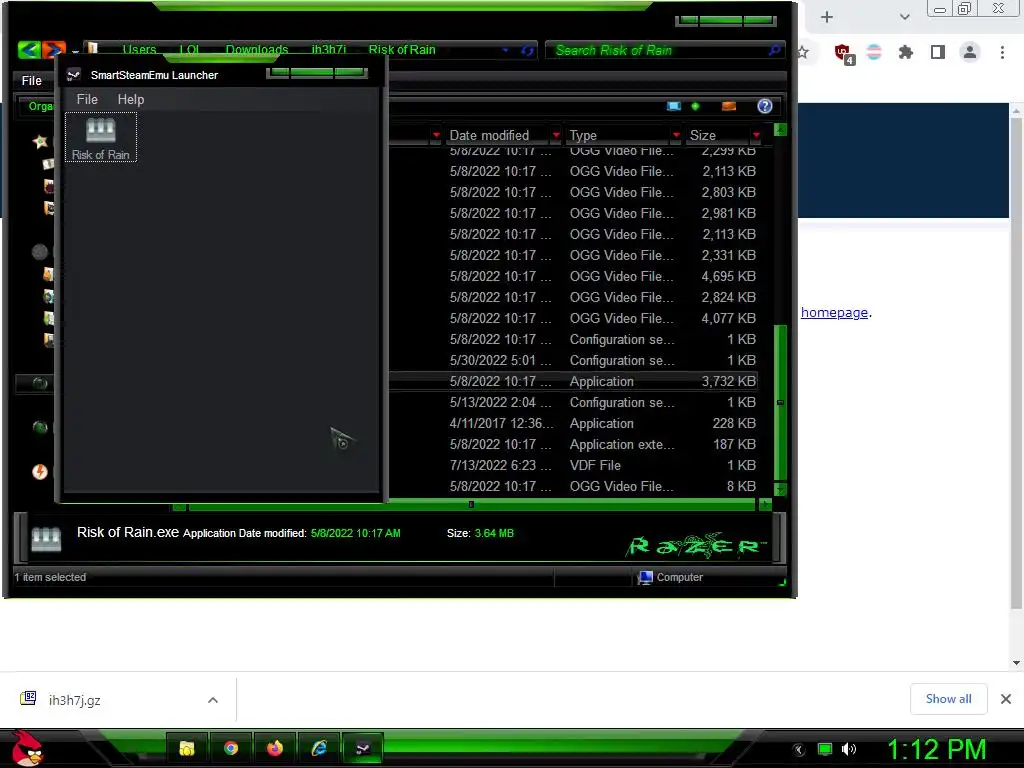Click Organize button in Explorer toolbar
The width and height of the screenshot is (1024, 768).
(x=40, y=106)
